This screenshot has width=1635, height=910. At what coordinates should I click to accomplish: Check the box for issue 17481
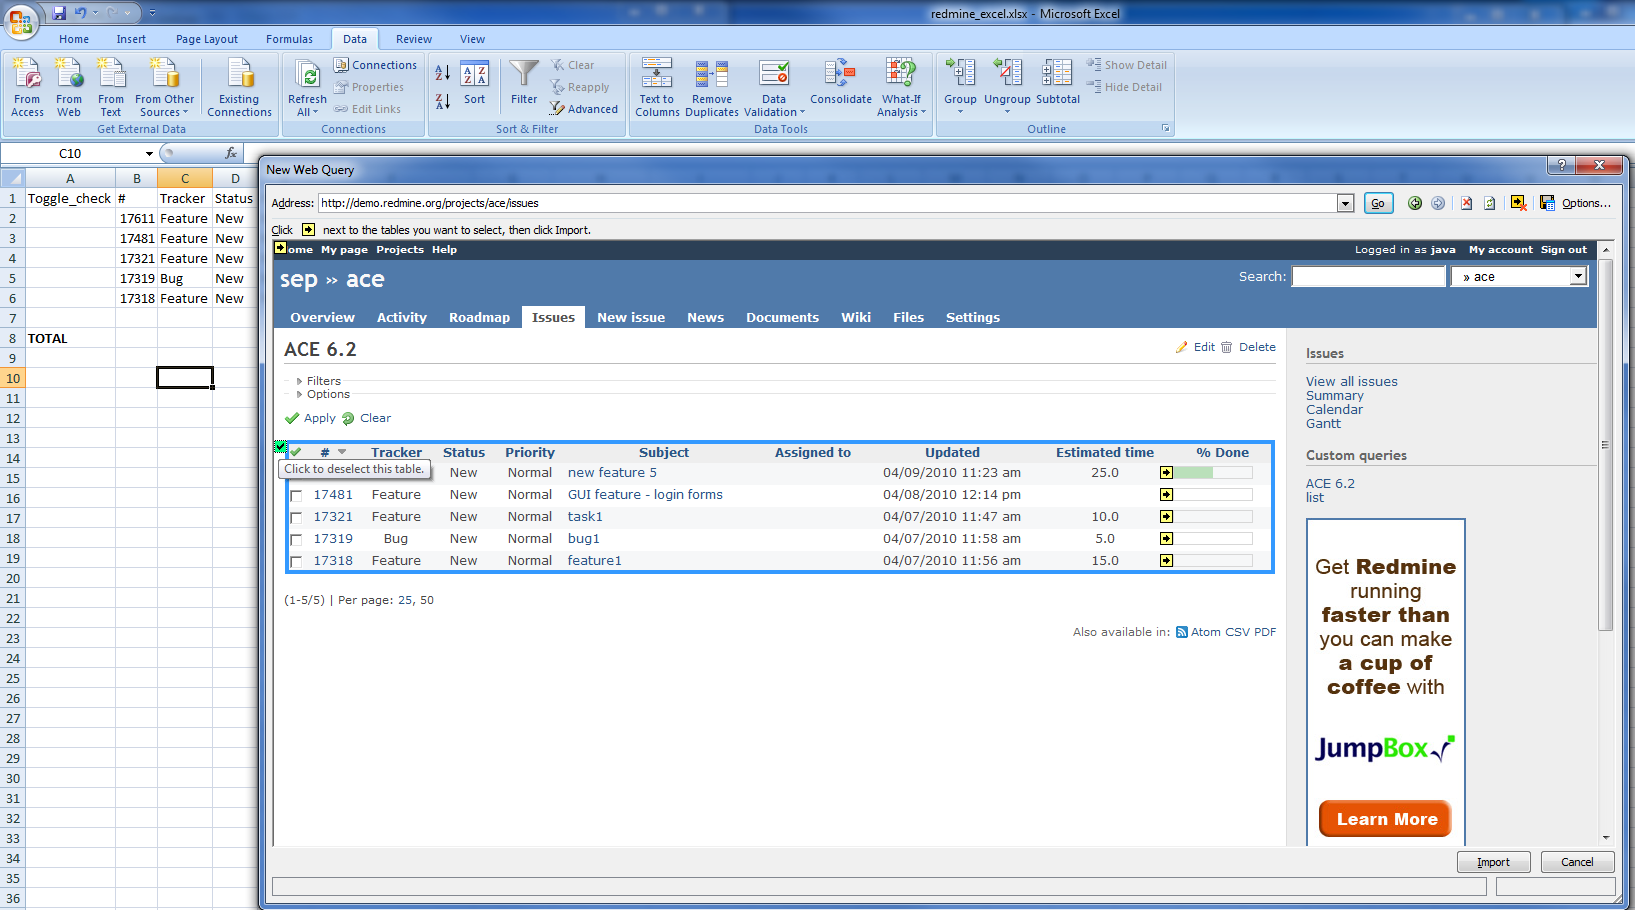click(296, 496)
